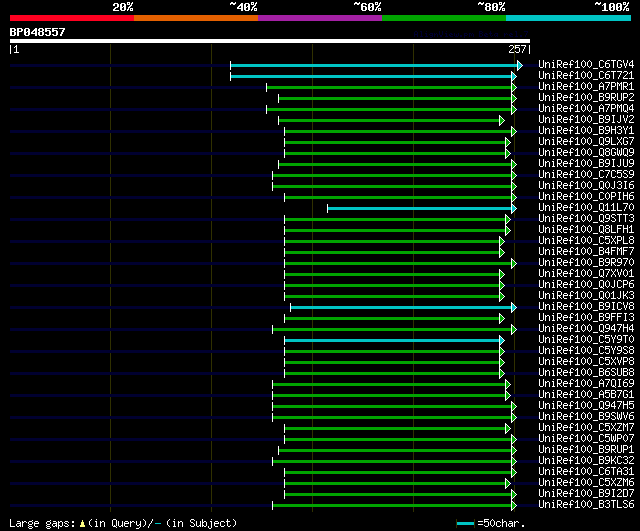Open the UniRef100_C6TA31 entry
640x531 pixels.
(586, 472)
